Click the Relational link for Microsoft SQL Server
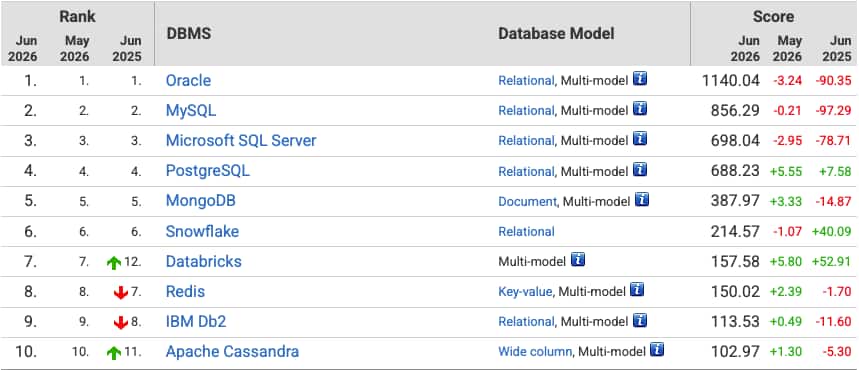The width and height of the screenshot is (859, 370). tap(526, 141)
